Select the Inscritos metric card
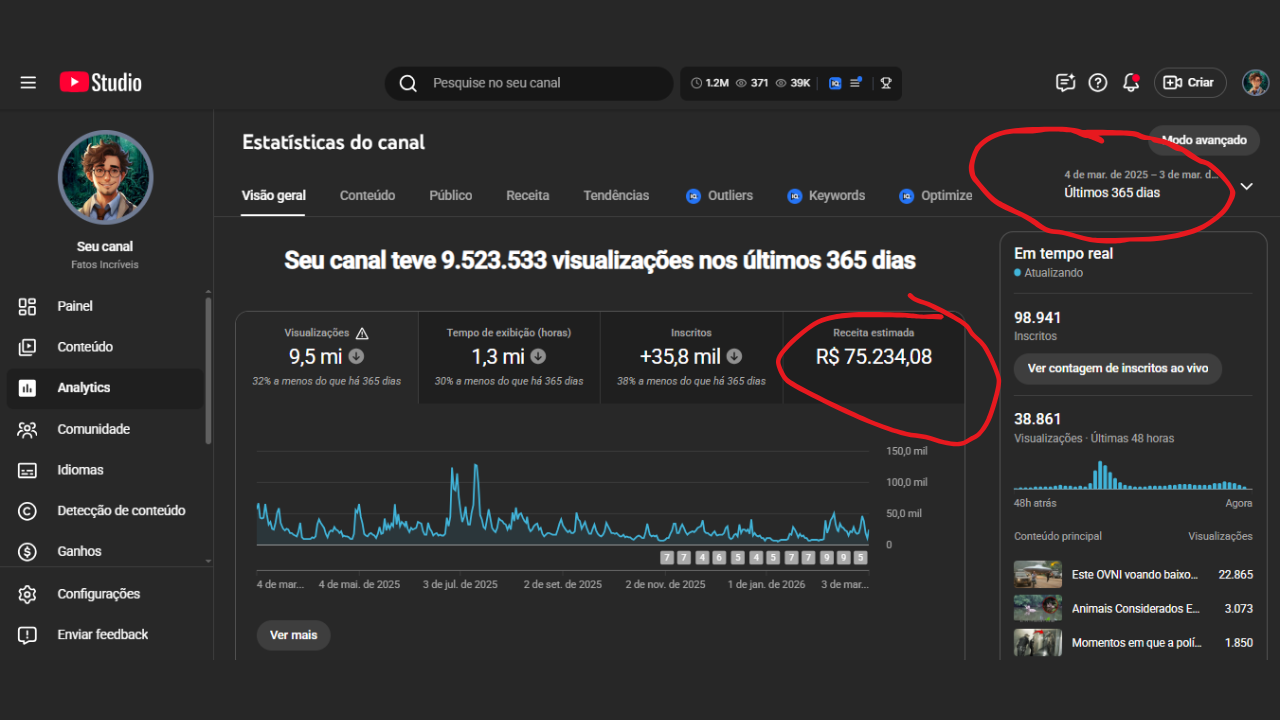This screenshot has width=1280, height=720. pyautogui.click(x=691, y=357)
